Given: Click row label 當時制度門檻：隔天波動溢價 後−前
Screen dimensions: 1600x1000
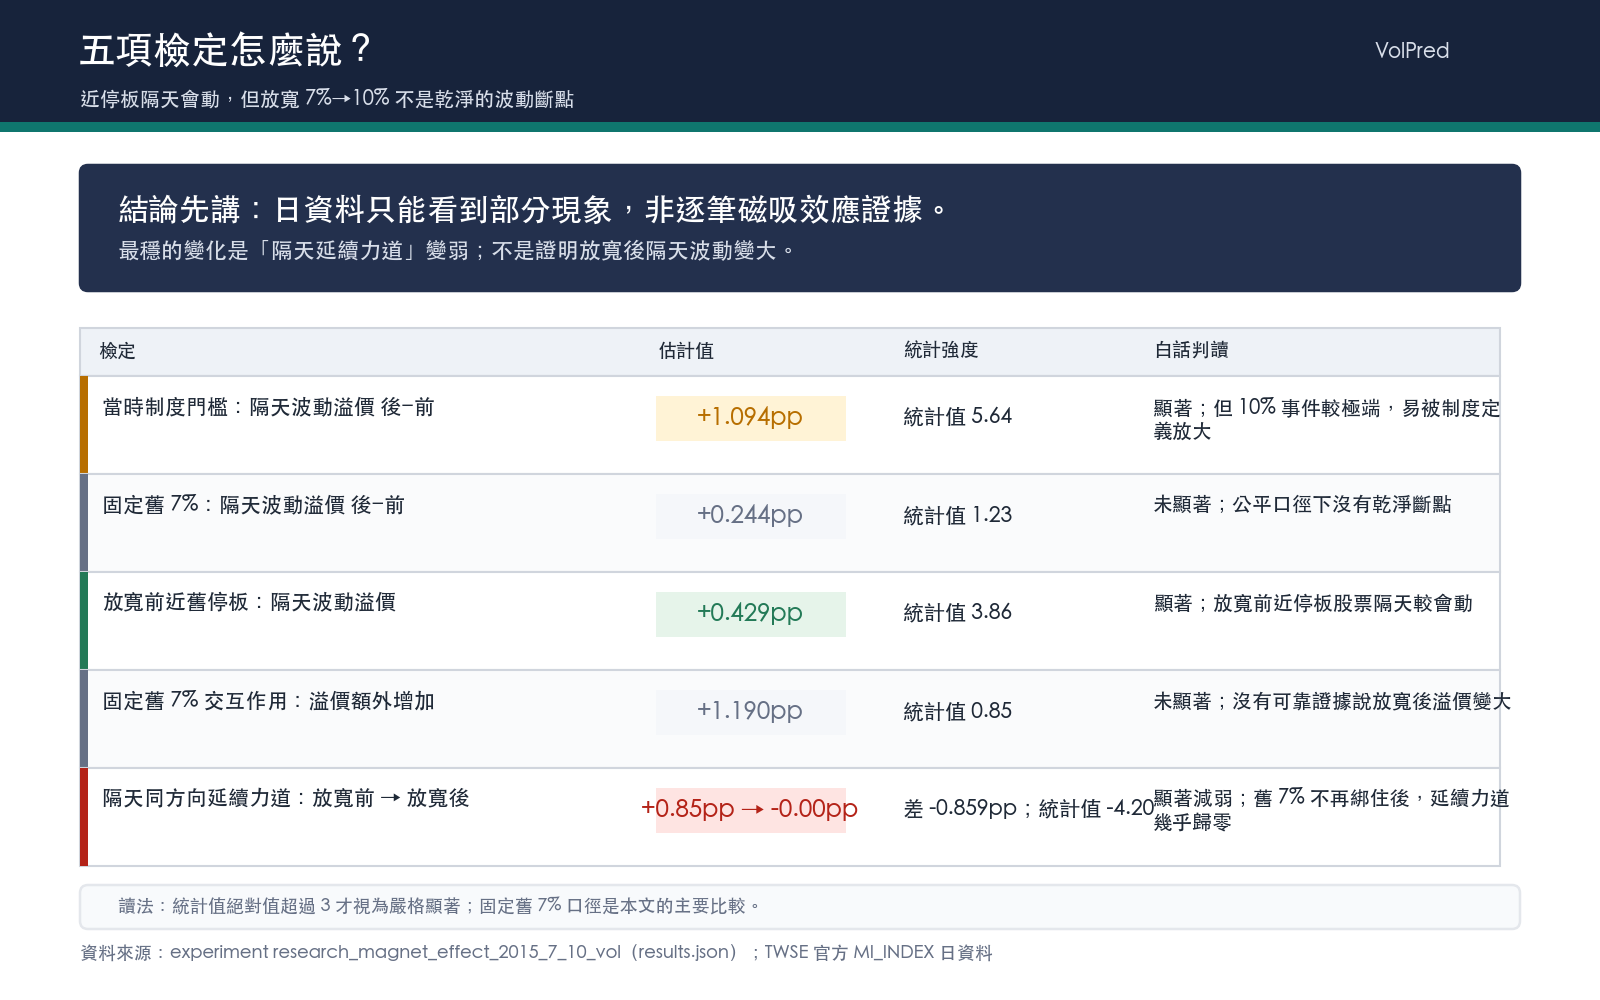Looking at the screenshot, I should pyautogui.click(x=268, y=407).
